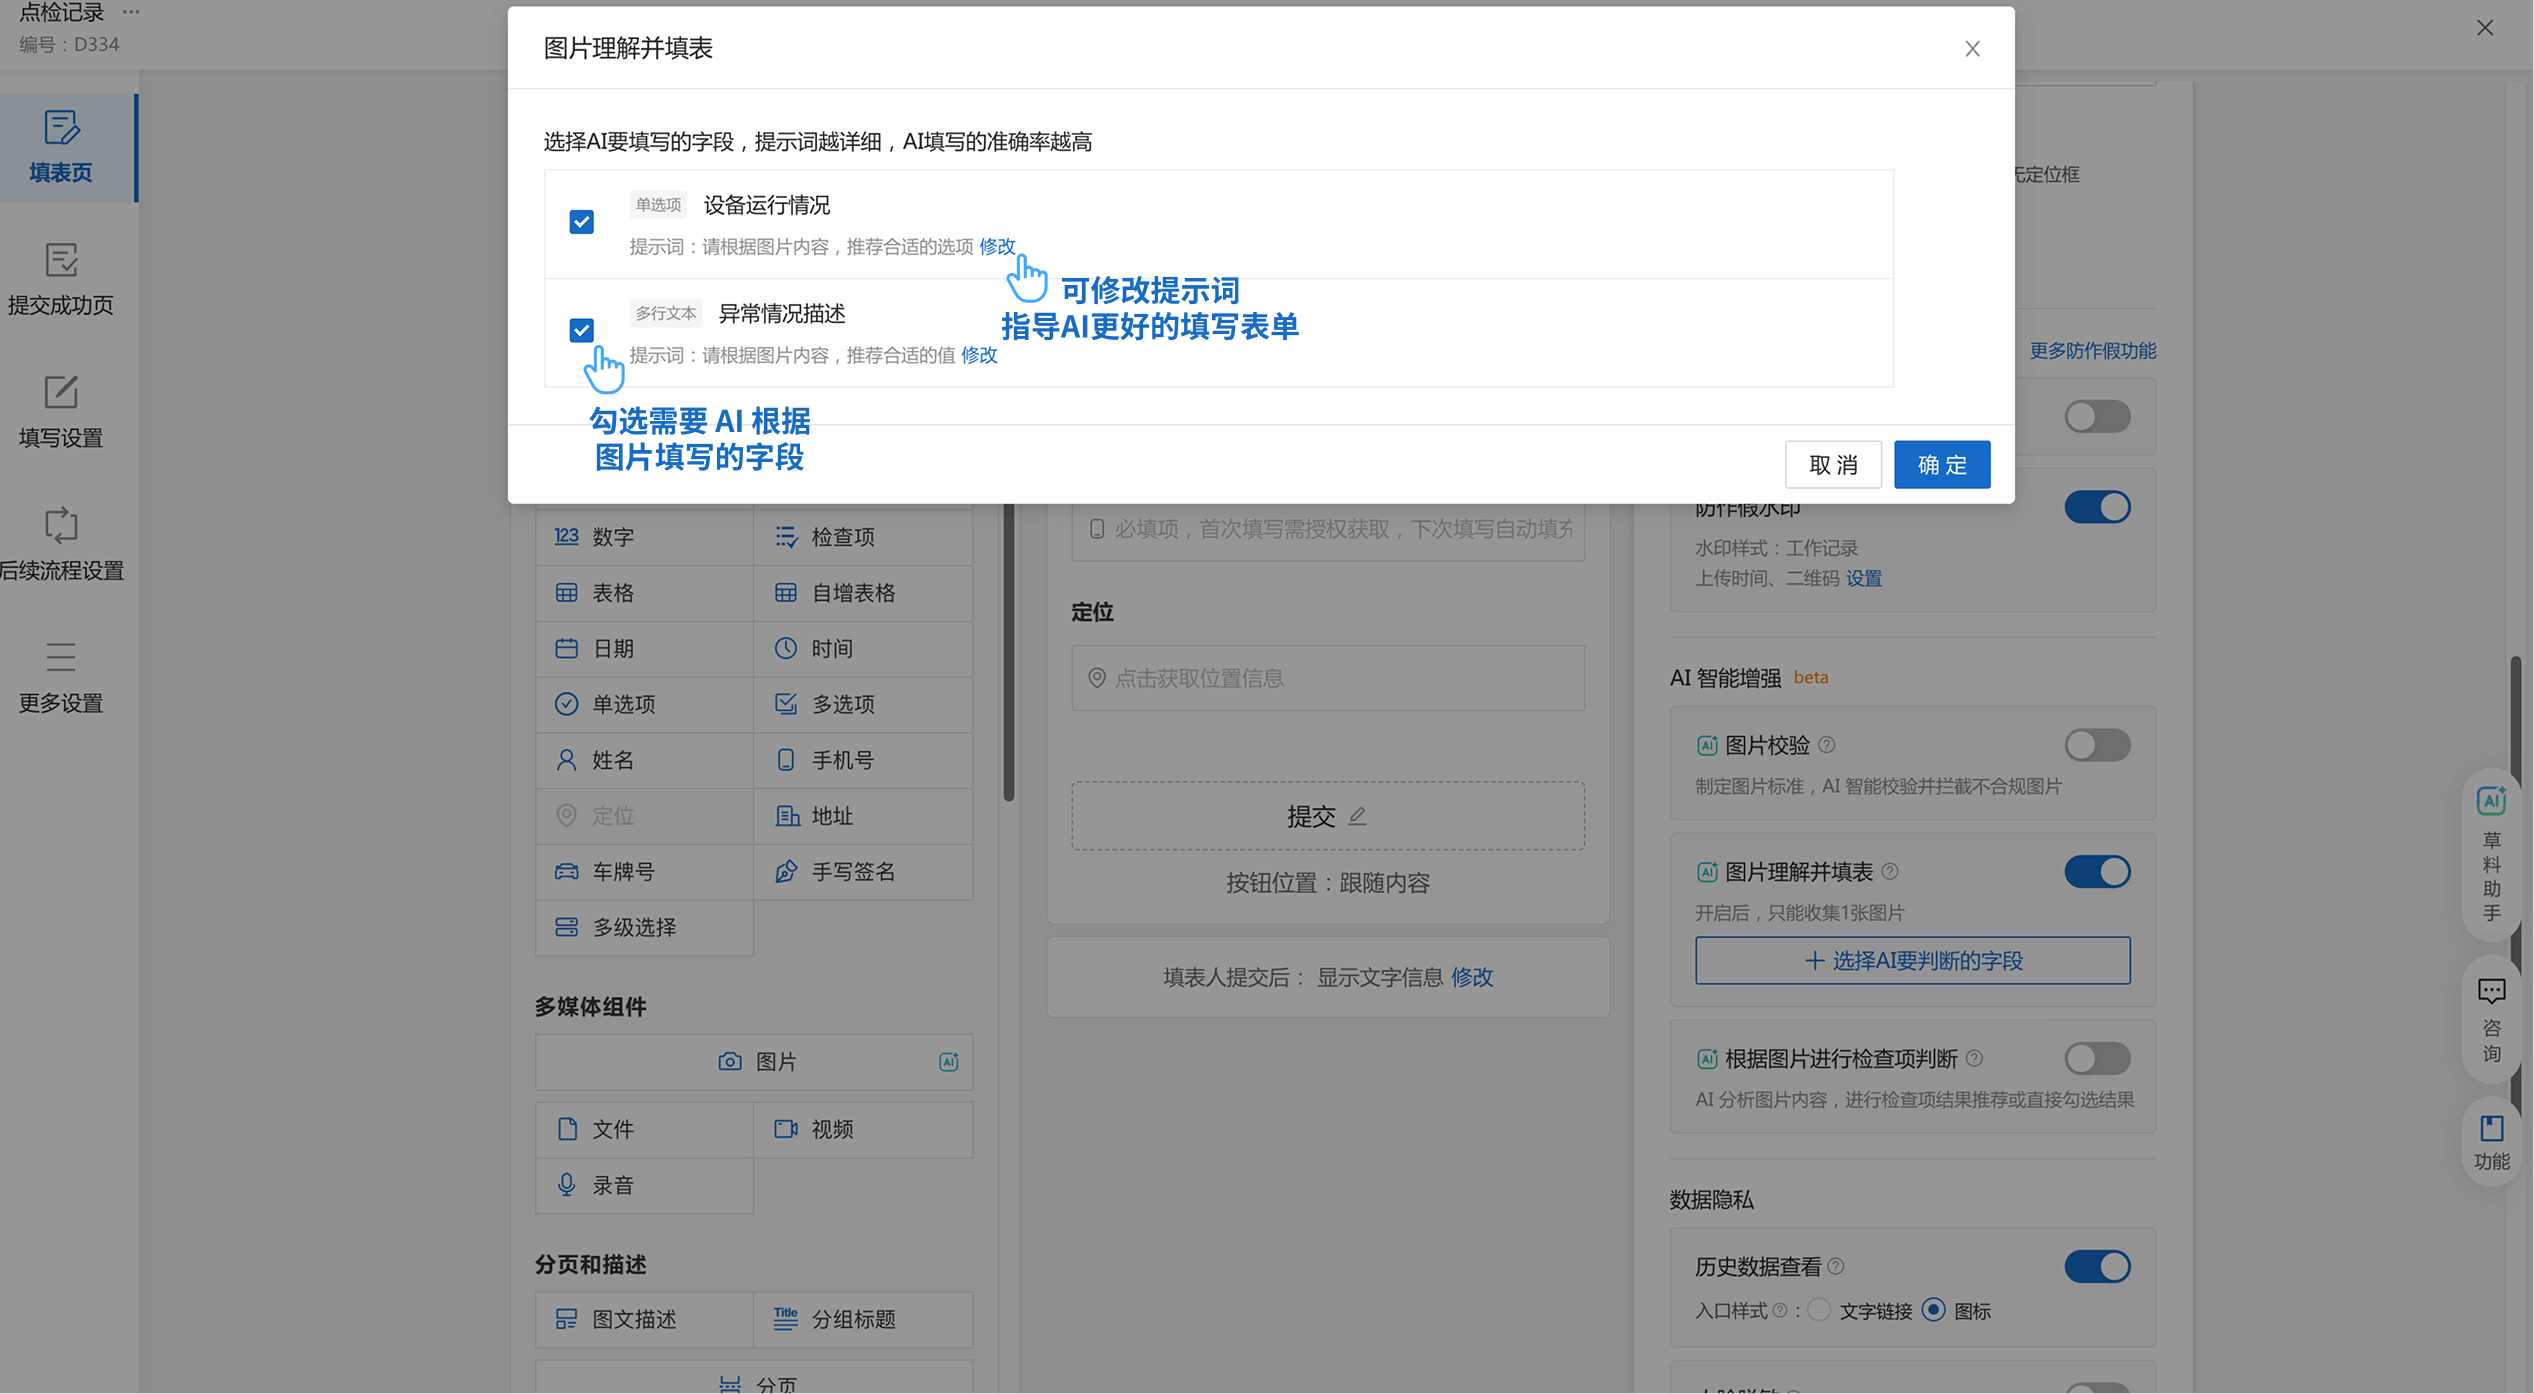Click the 取消 button
This screenshot has width=2534, height=1394.
click(1832, 465)
